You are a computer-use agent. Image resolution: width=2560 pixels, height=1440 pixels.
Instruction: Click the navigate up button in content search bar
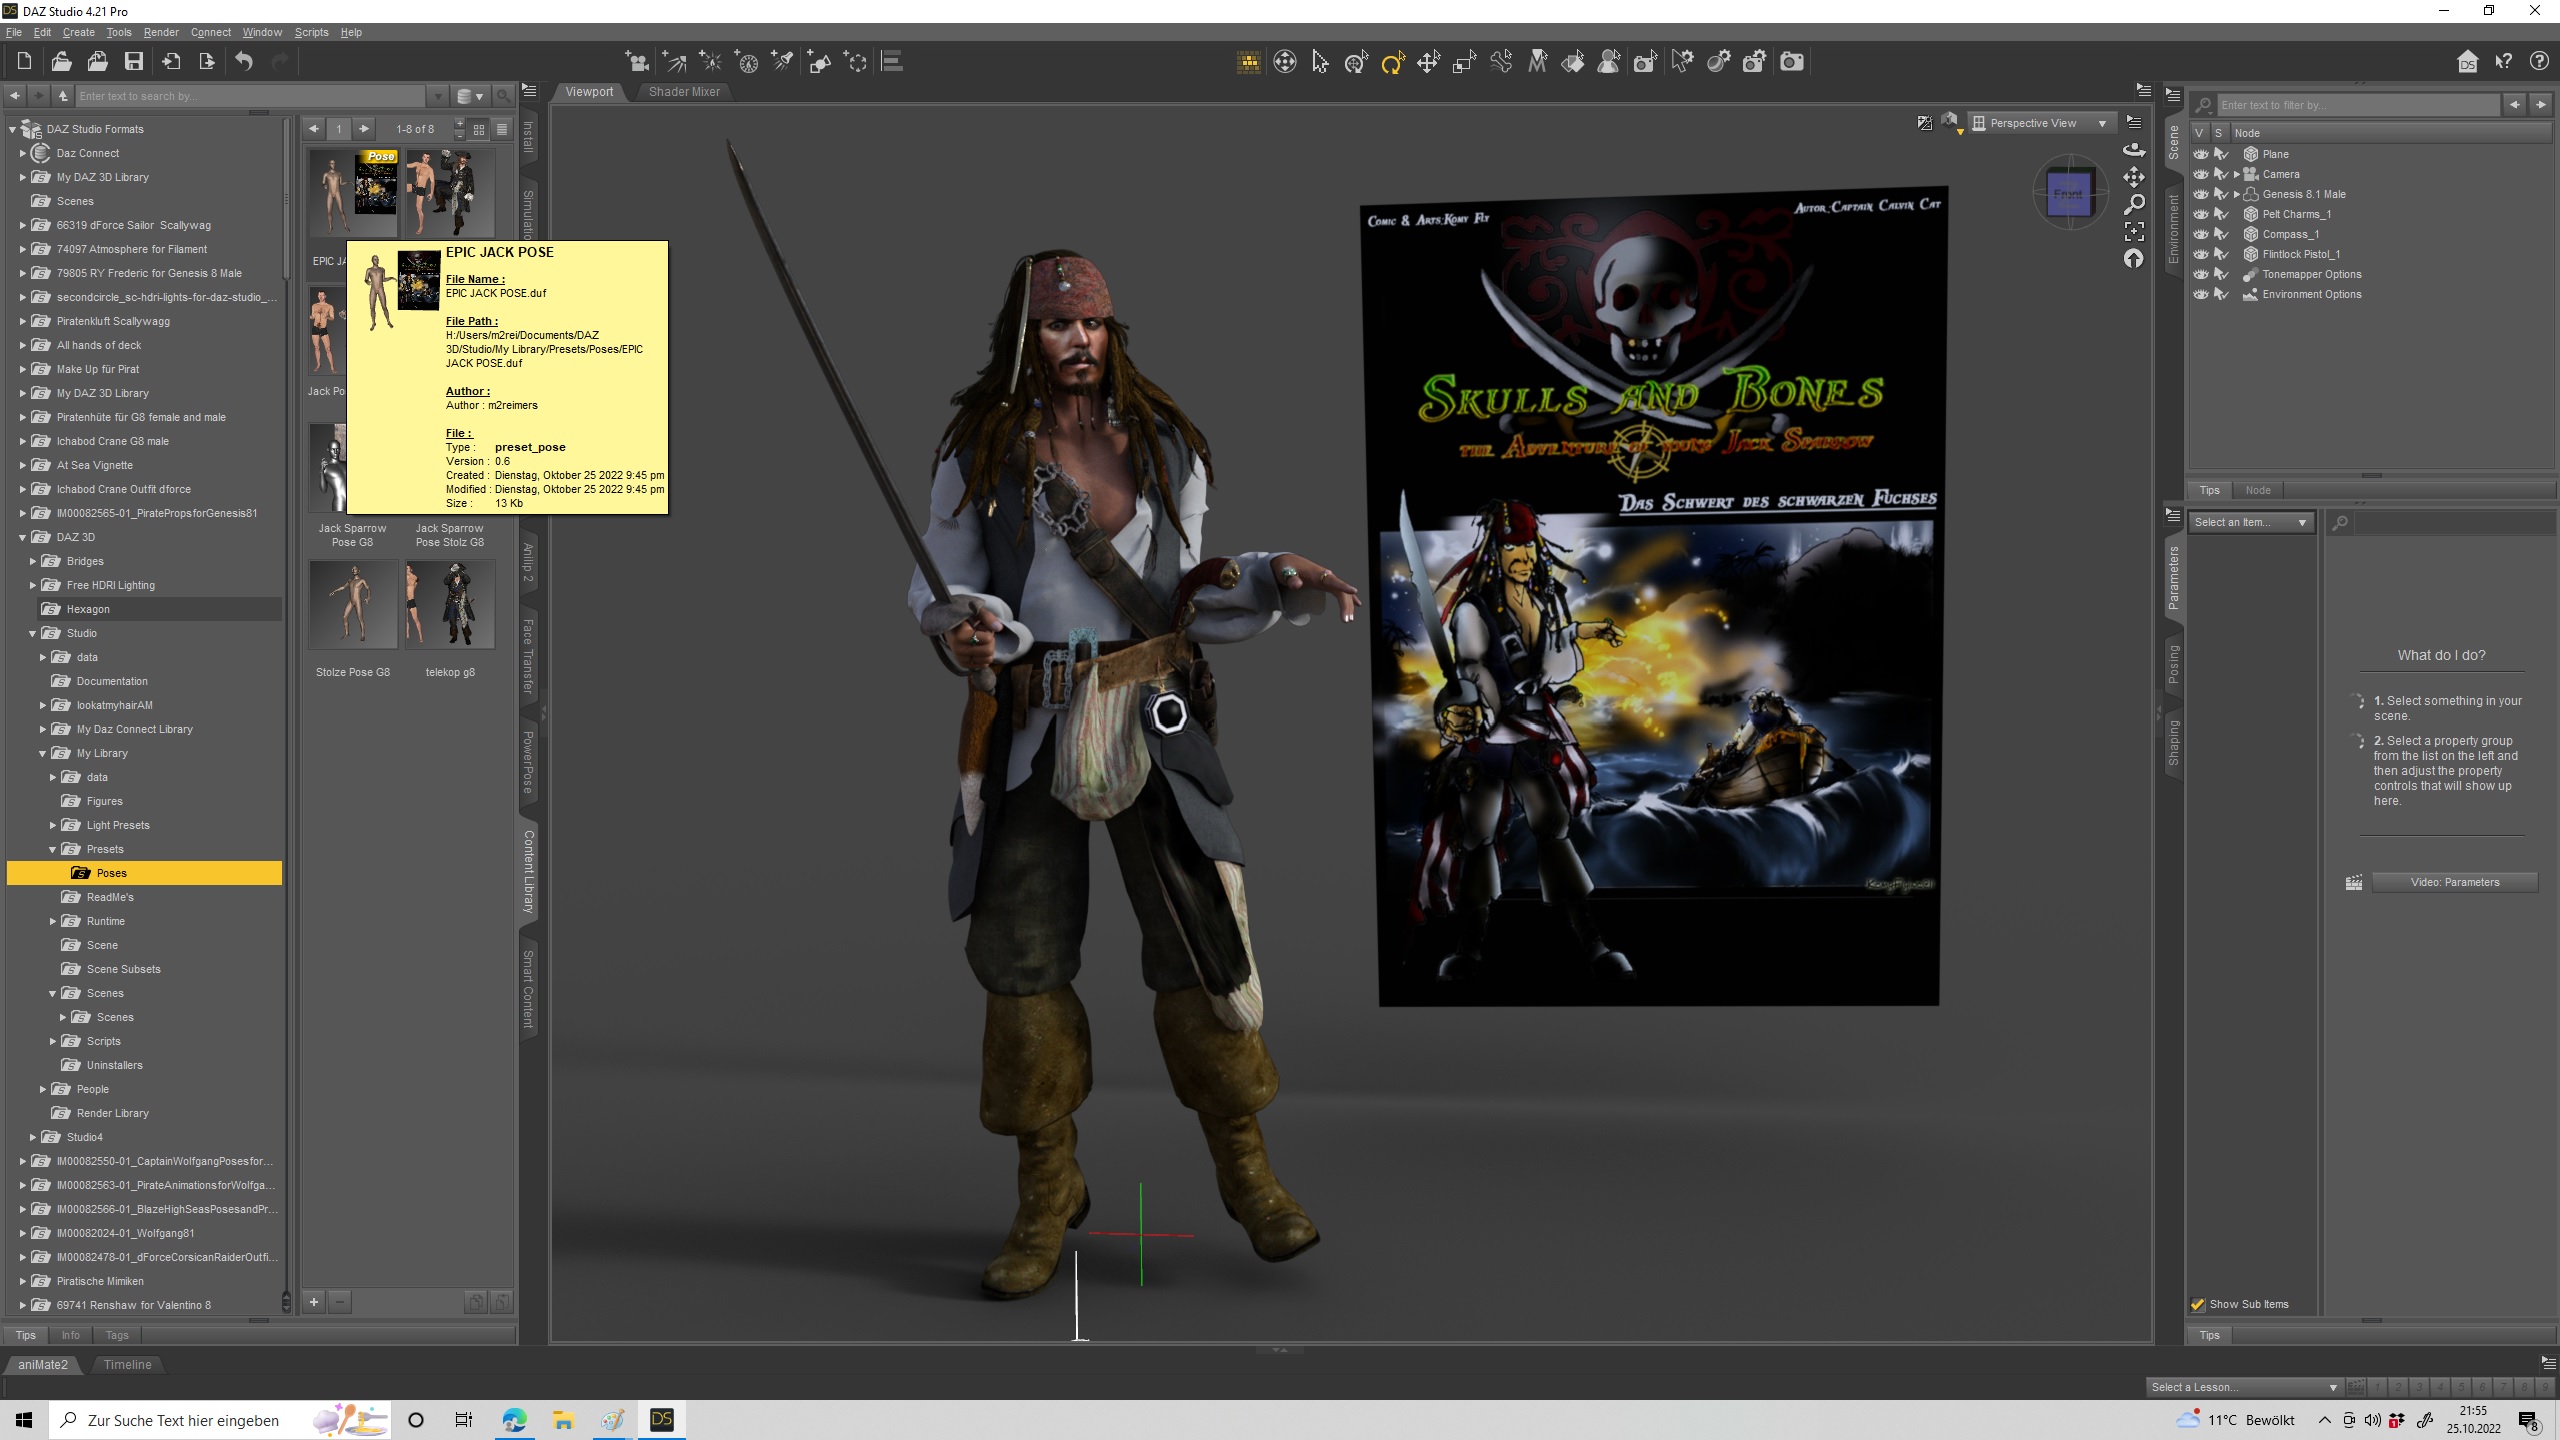(63, 96)
